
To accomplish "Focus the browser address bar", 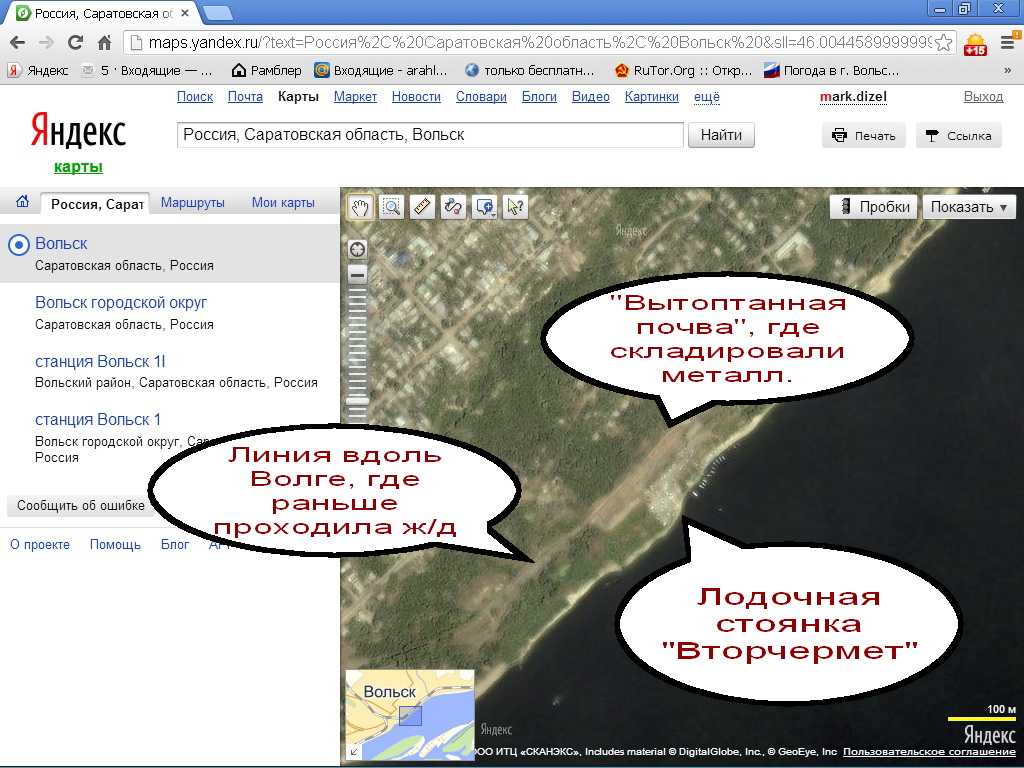I will click(x=539, y=43).
